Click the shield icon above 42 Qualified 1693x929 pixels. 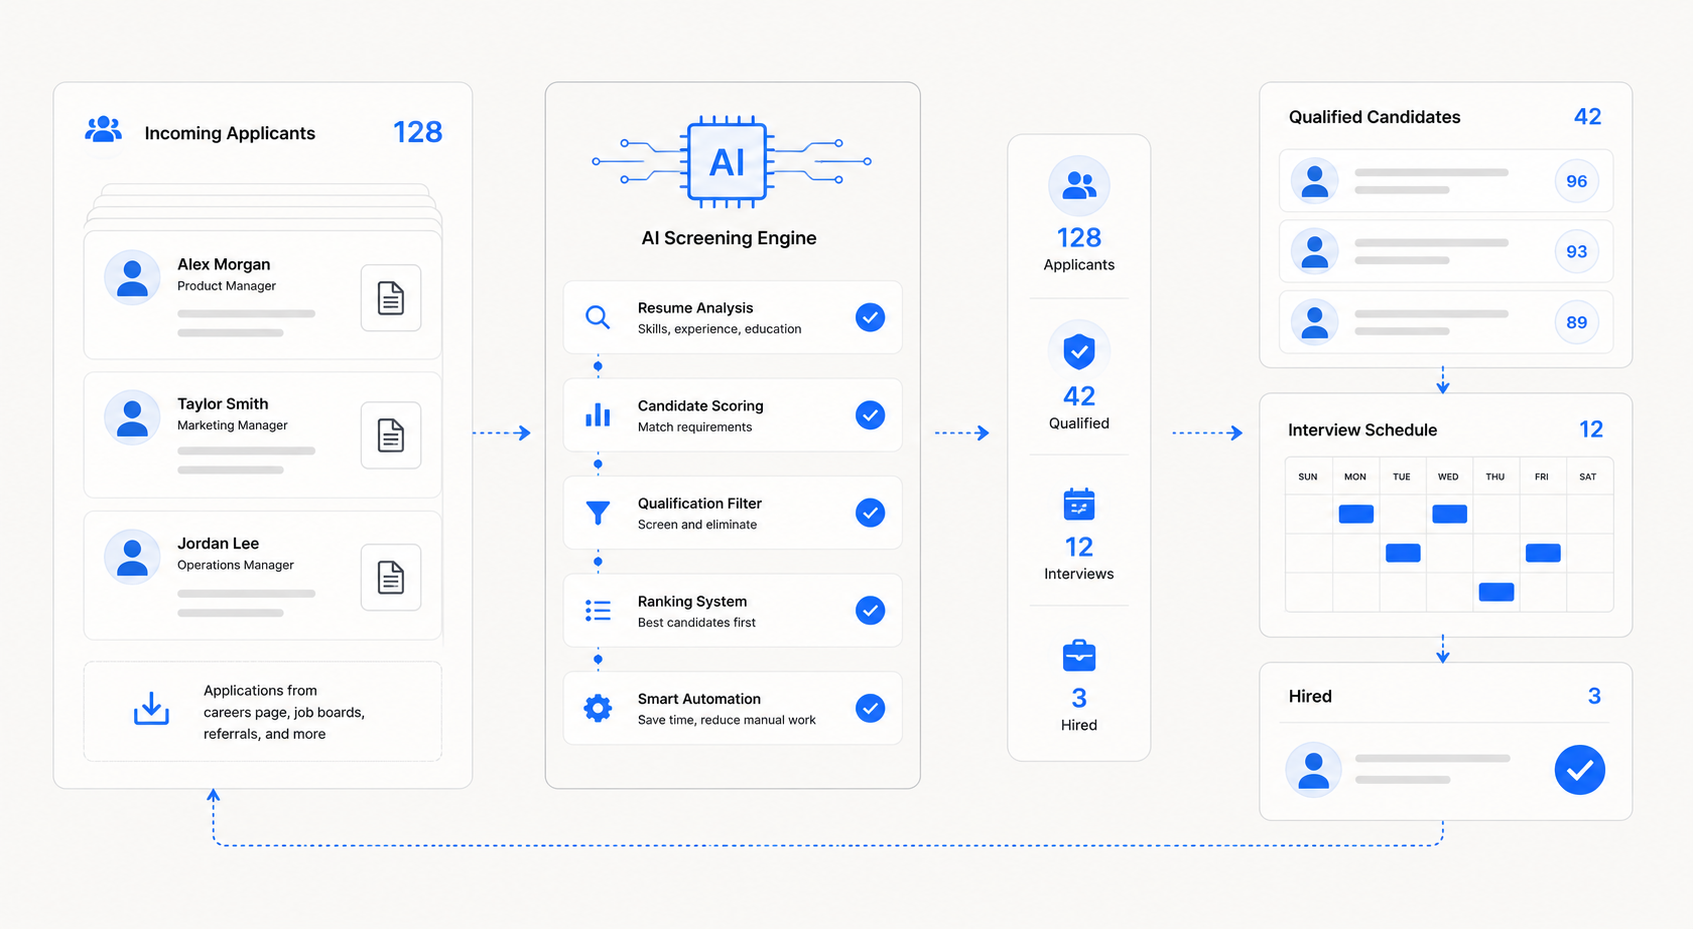pos(1079,351)
